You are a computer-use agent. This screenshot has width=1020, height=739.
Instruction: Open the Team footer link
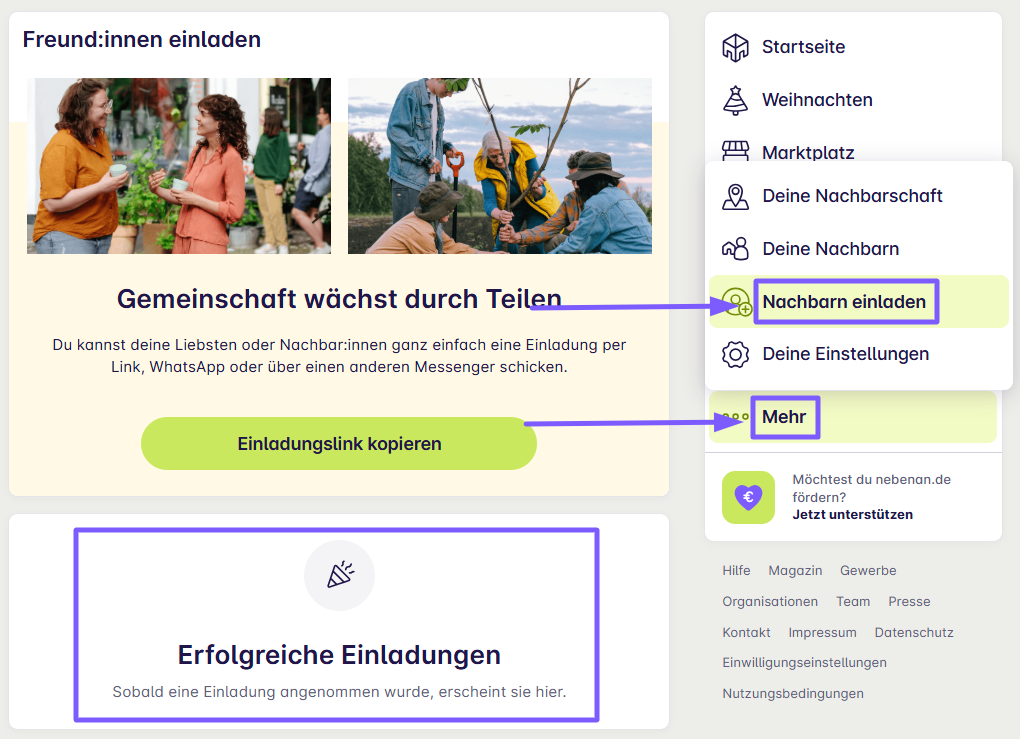tap(853, 602)
